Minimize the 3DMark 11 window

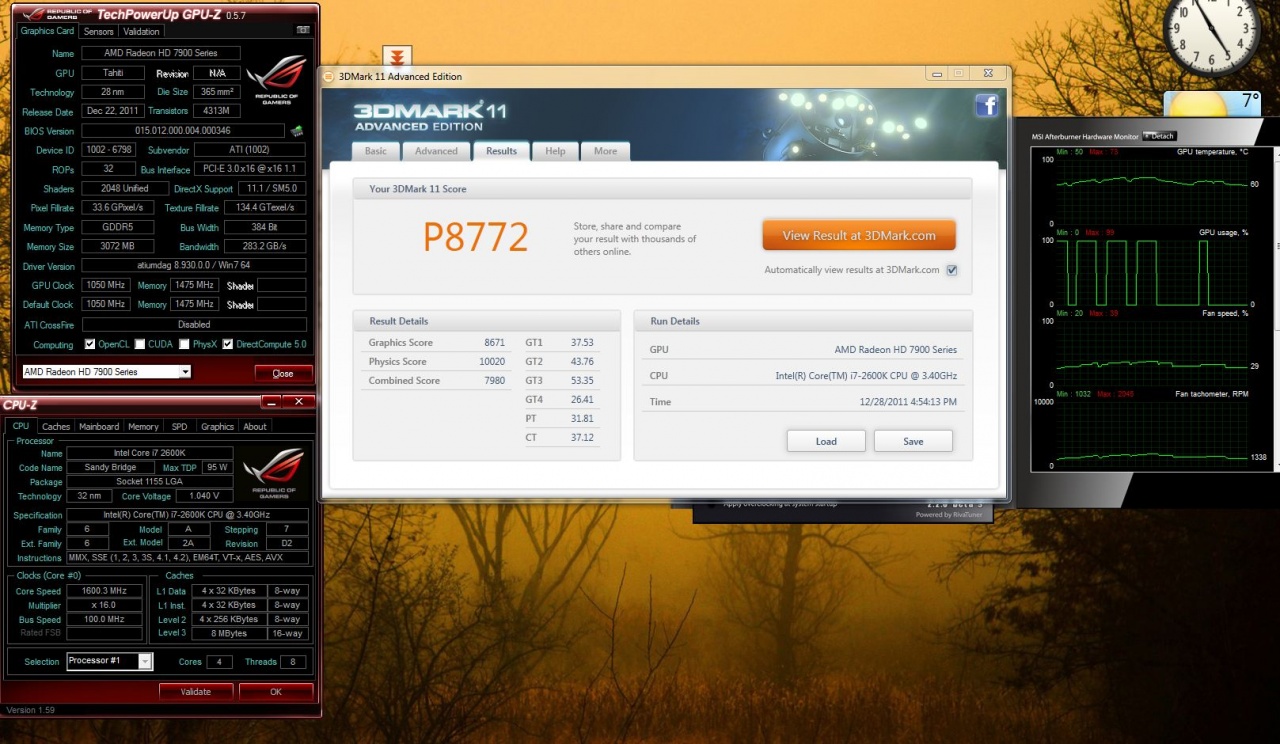coord(935,74)
